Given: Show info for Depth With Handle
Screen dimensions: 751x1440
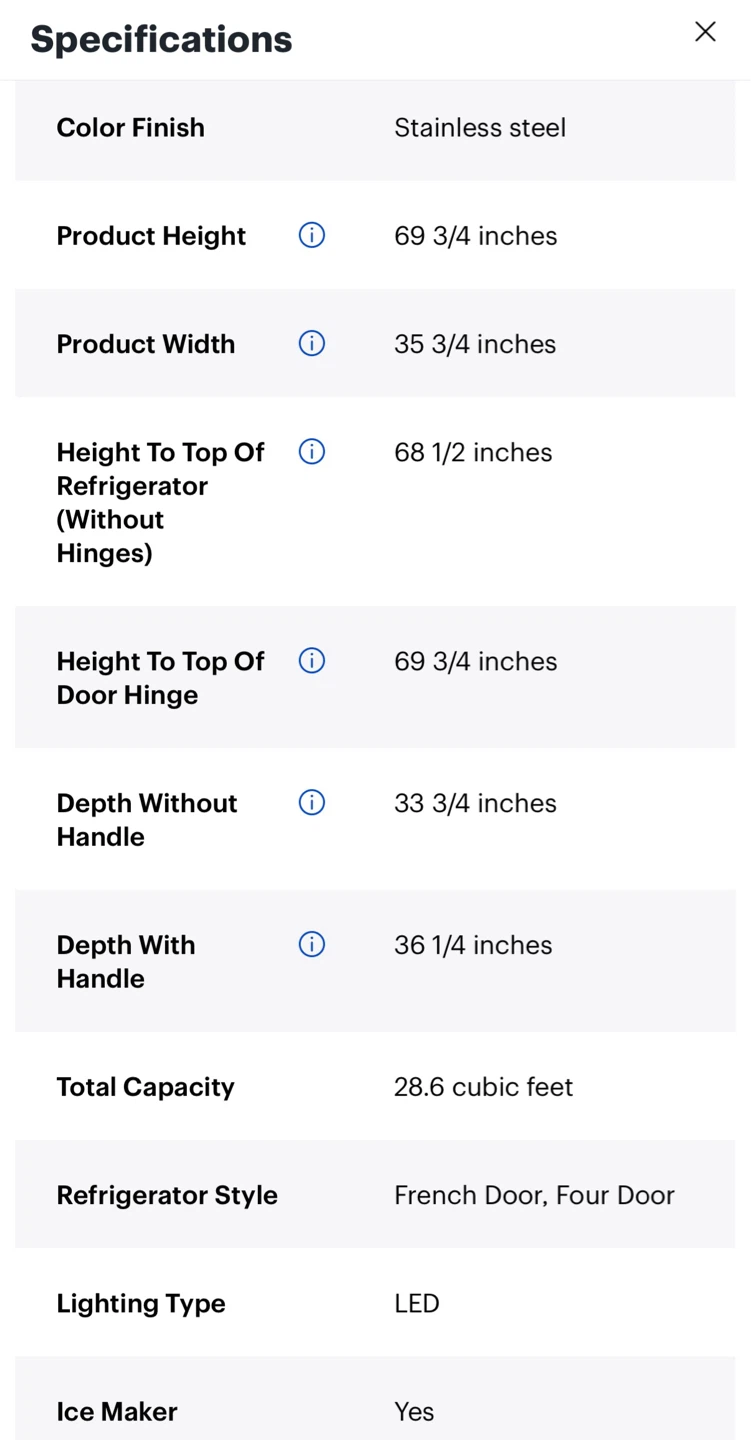Looking at the screenshot, I should click(312, 945).
